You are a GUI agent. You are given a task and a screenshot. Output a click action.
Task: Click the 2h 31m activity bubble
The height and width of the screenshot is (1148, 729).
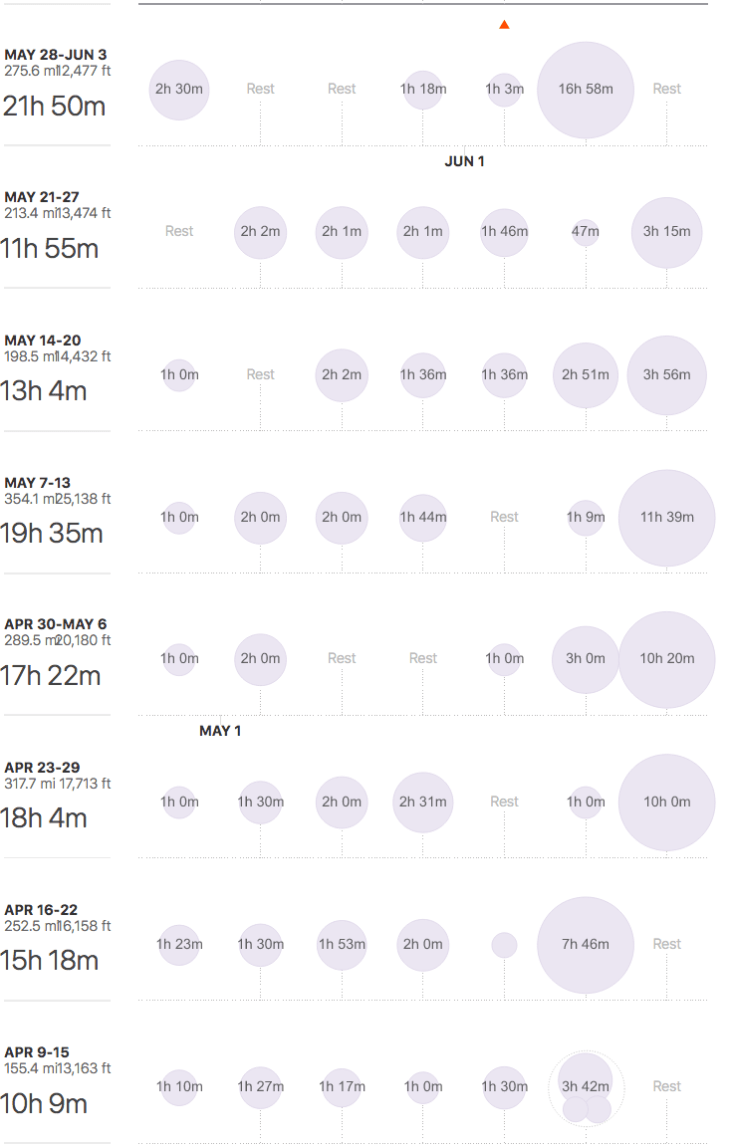[423, 802]
